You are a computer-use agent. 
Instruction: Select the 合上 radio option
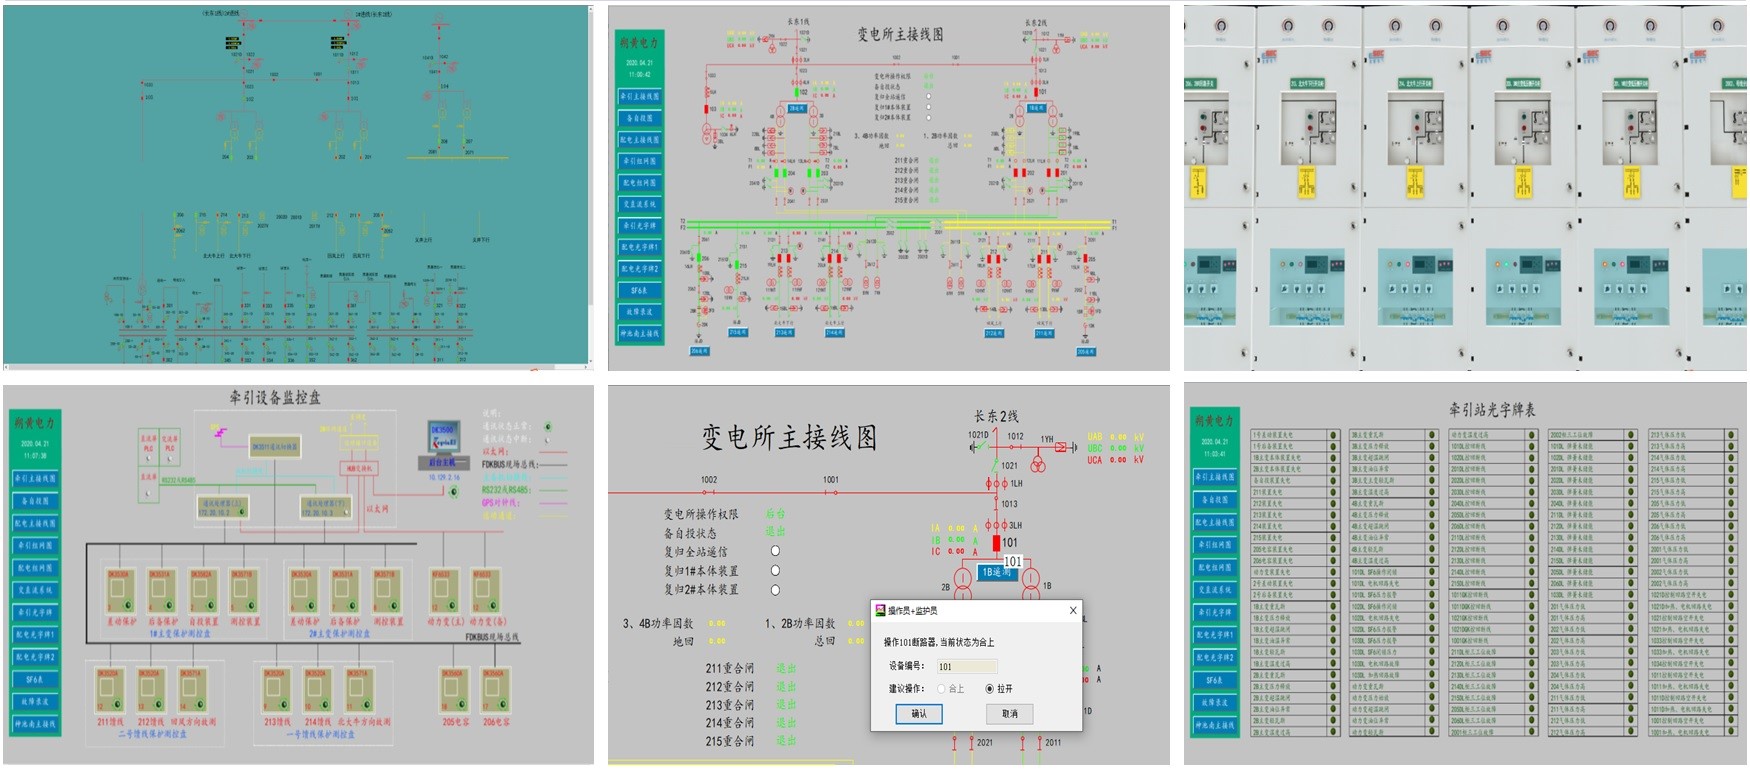click(941, 689)
